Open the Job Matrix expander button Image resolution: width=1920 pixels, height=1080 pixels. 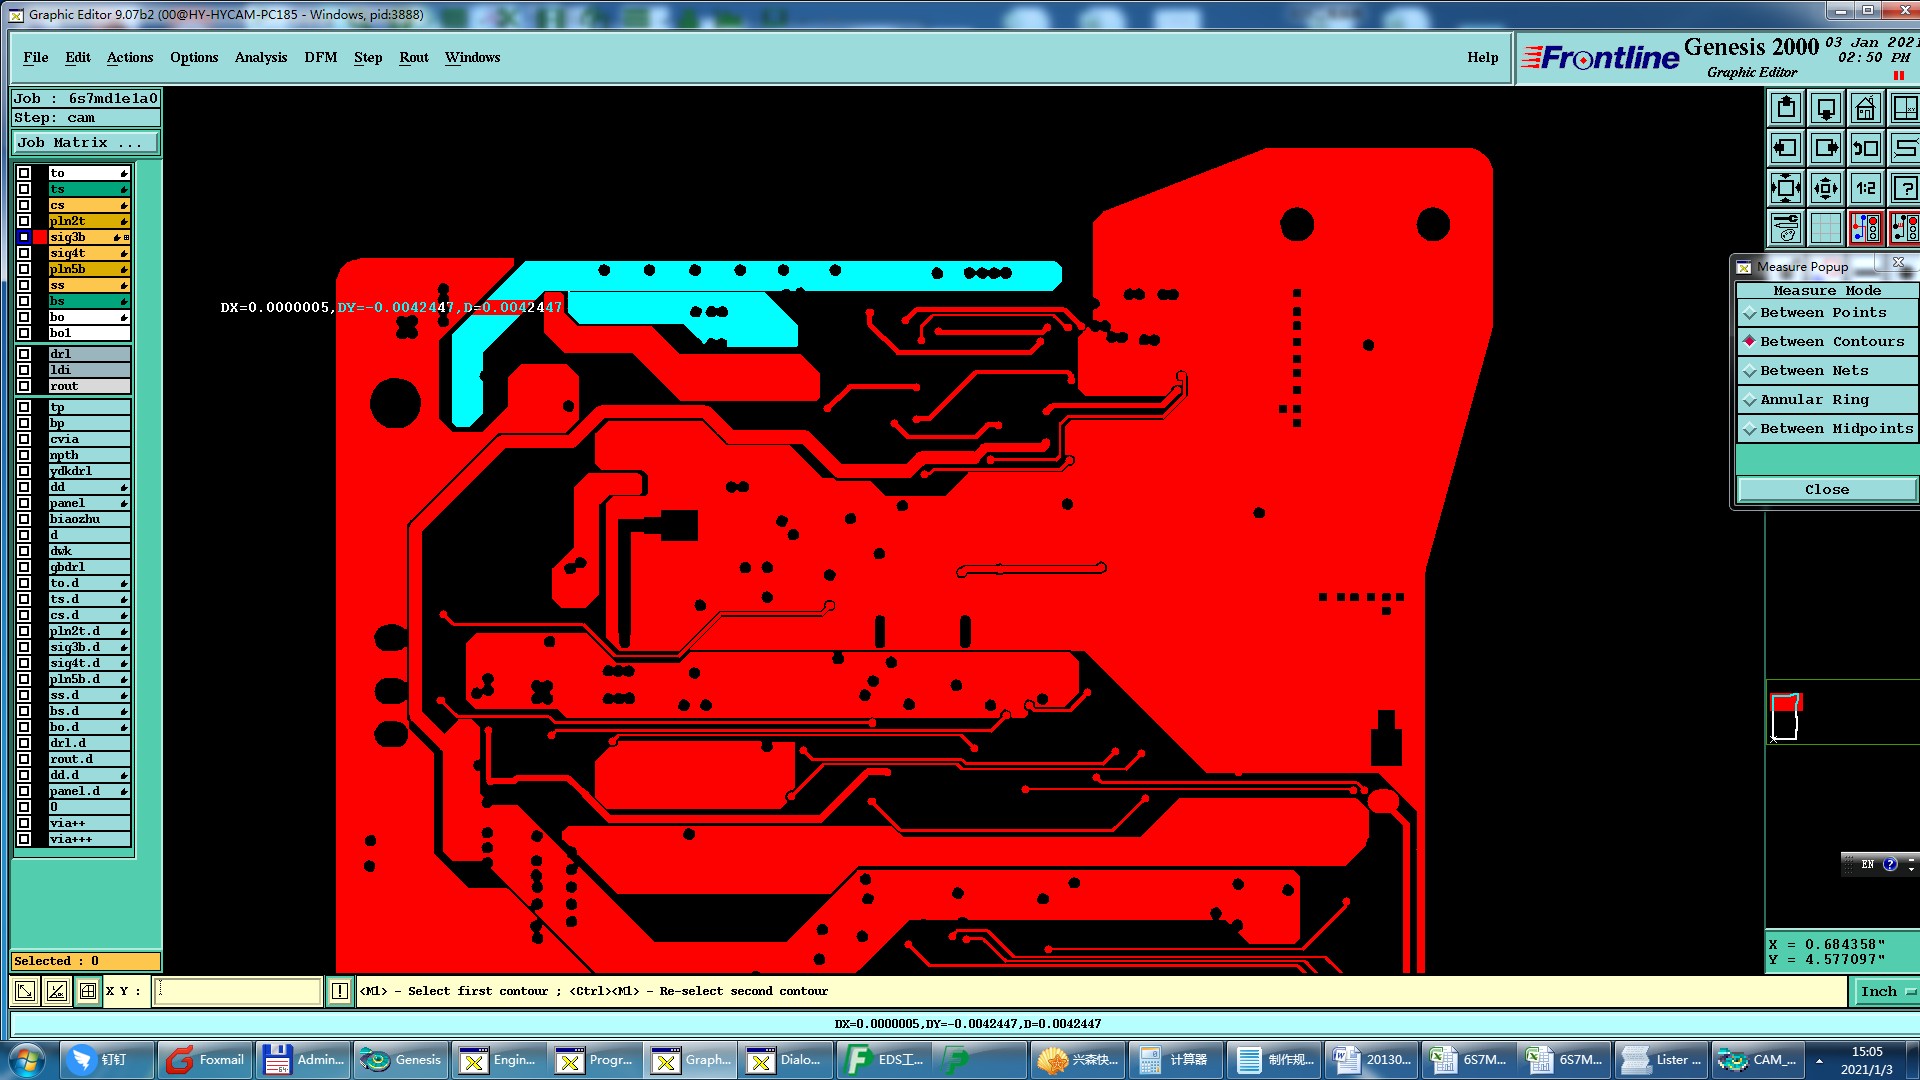(x=85, y=143)
